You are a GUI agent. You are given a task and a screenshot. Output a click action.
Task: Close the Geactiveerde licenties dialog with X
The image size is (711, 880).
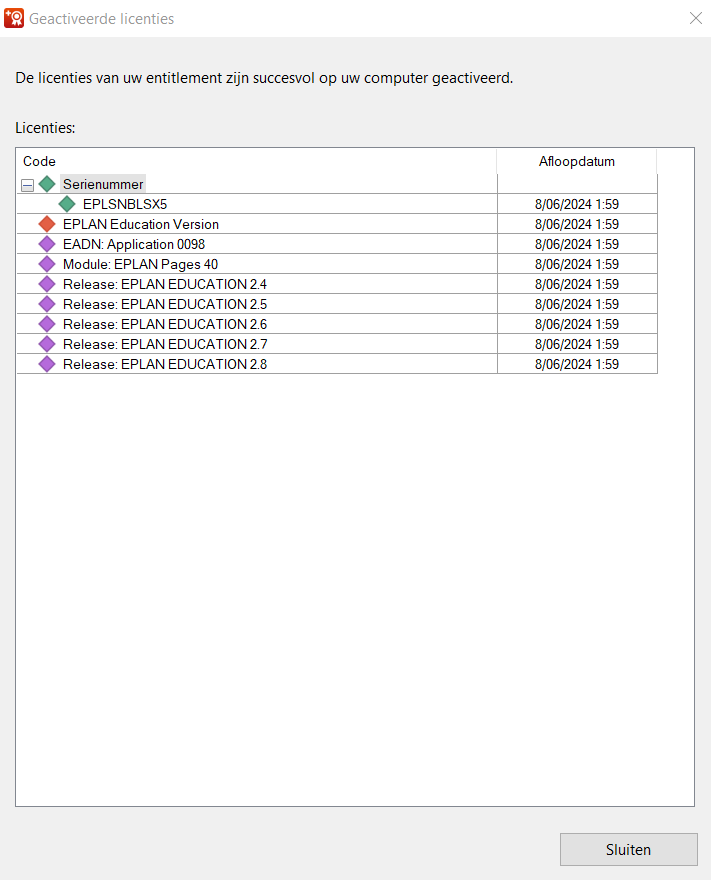696,19
